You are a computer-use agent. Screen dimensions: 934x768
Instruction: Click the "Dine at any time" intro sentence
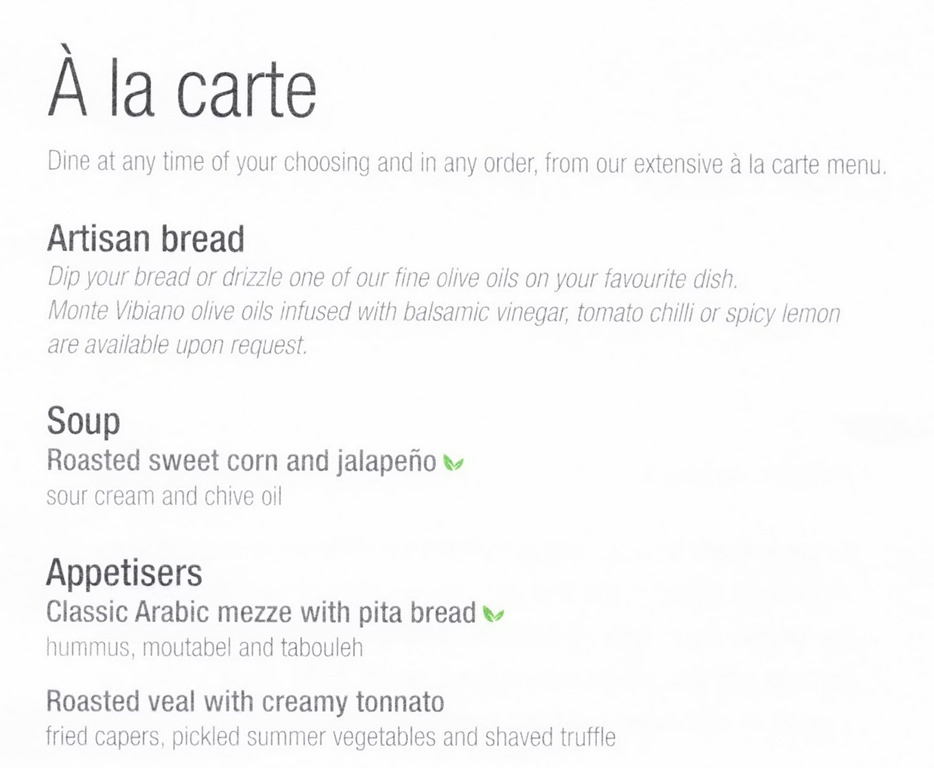pos(467,163)
